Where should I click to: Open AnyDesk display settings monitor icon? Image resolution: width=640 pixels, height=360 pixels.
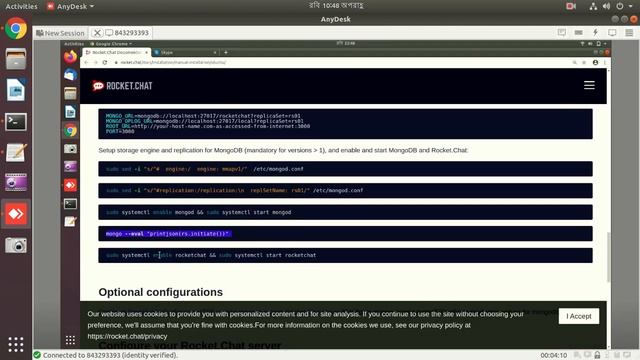(x=612, y=33)
